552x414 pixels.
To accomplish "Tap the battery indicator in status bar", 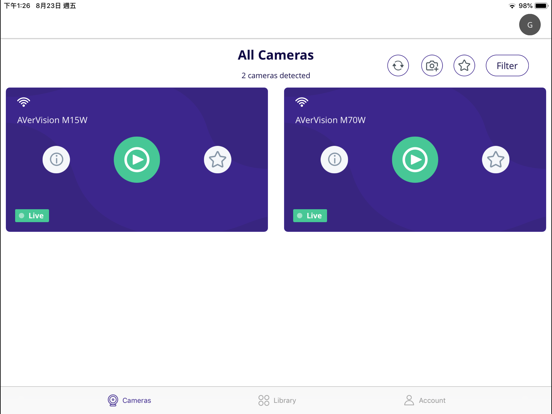I will 541,6.
